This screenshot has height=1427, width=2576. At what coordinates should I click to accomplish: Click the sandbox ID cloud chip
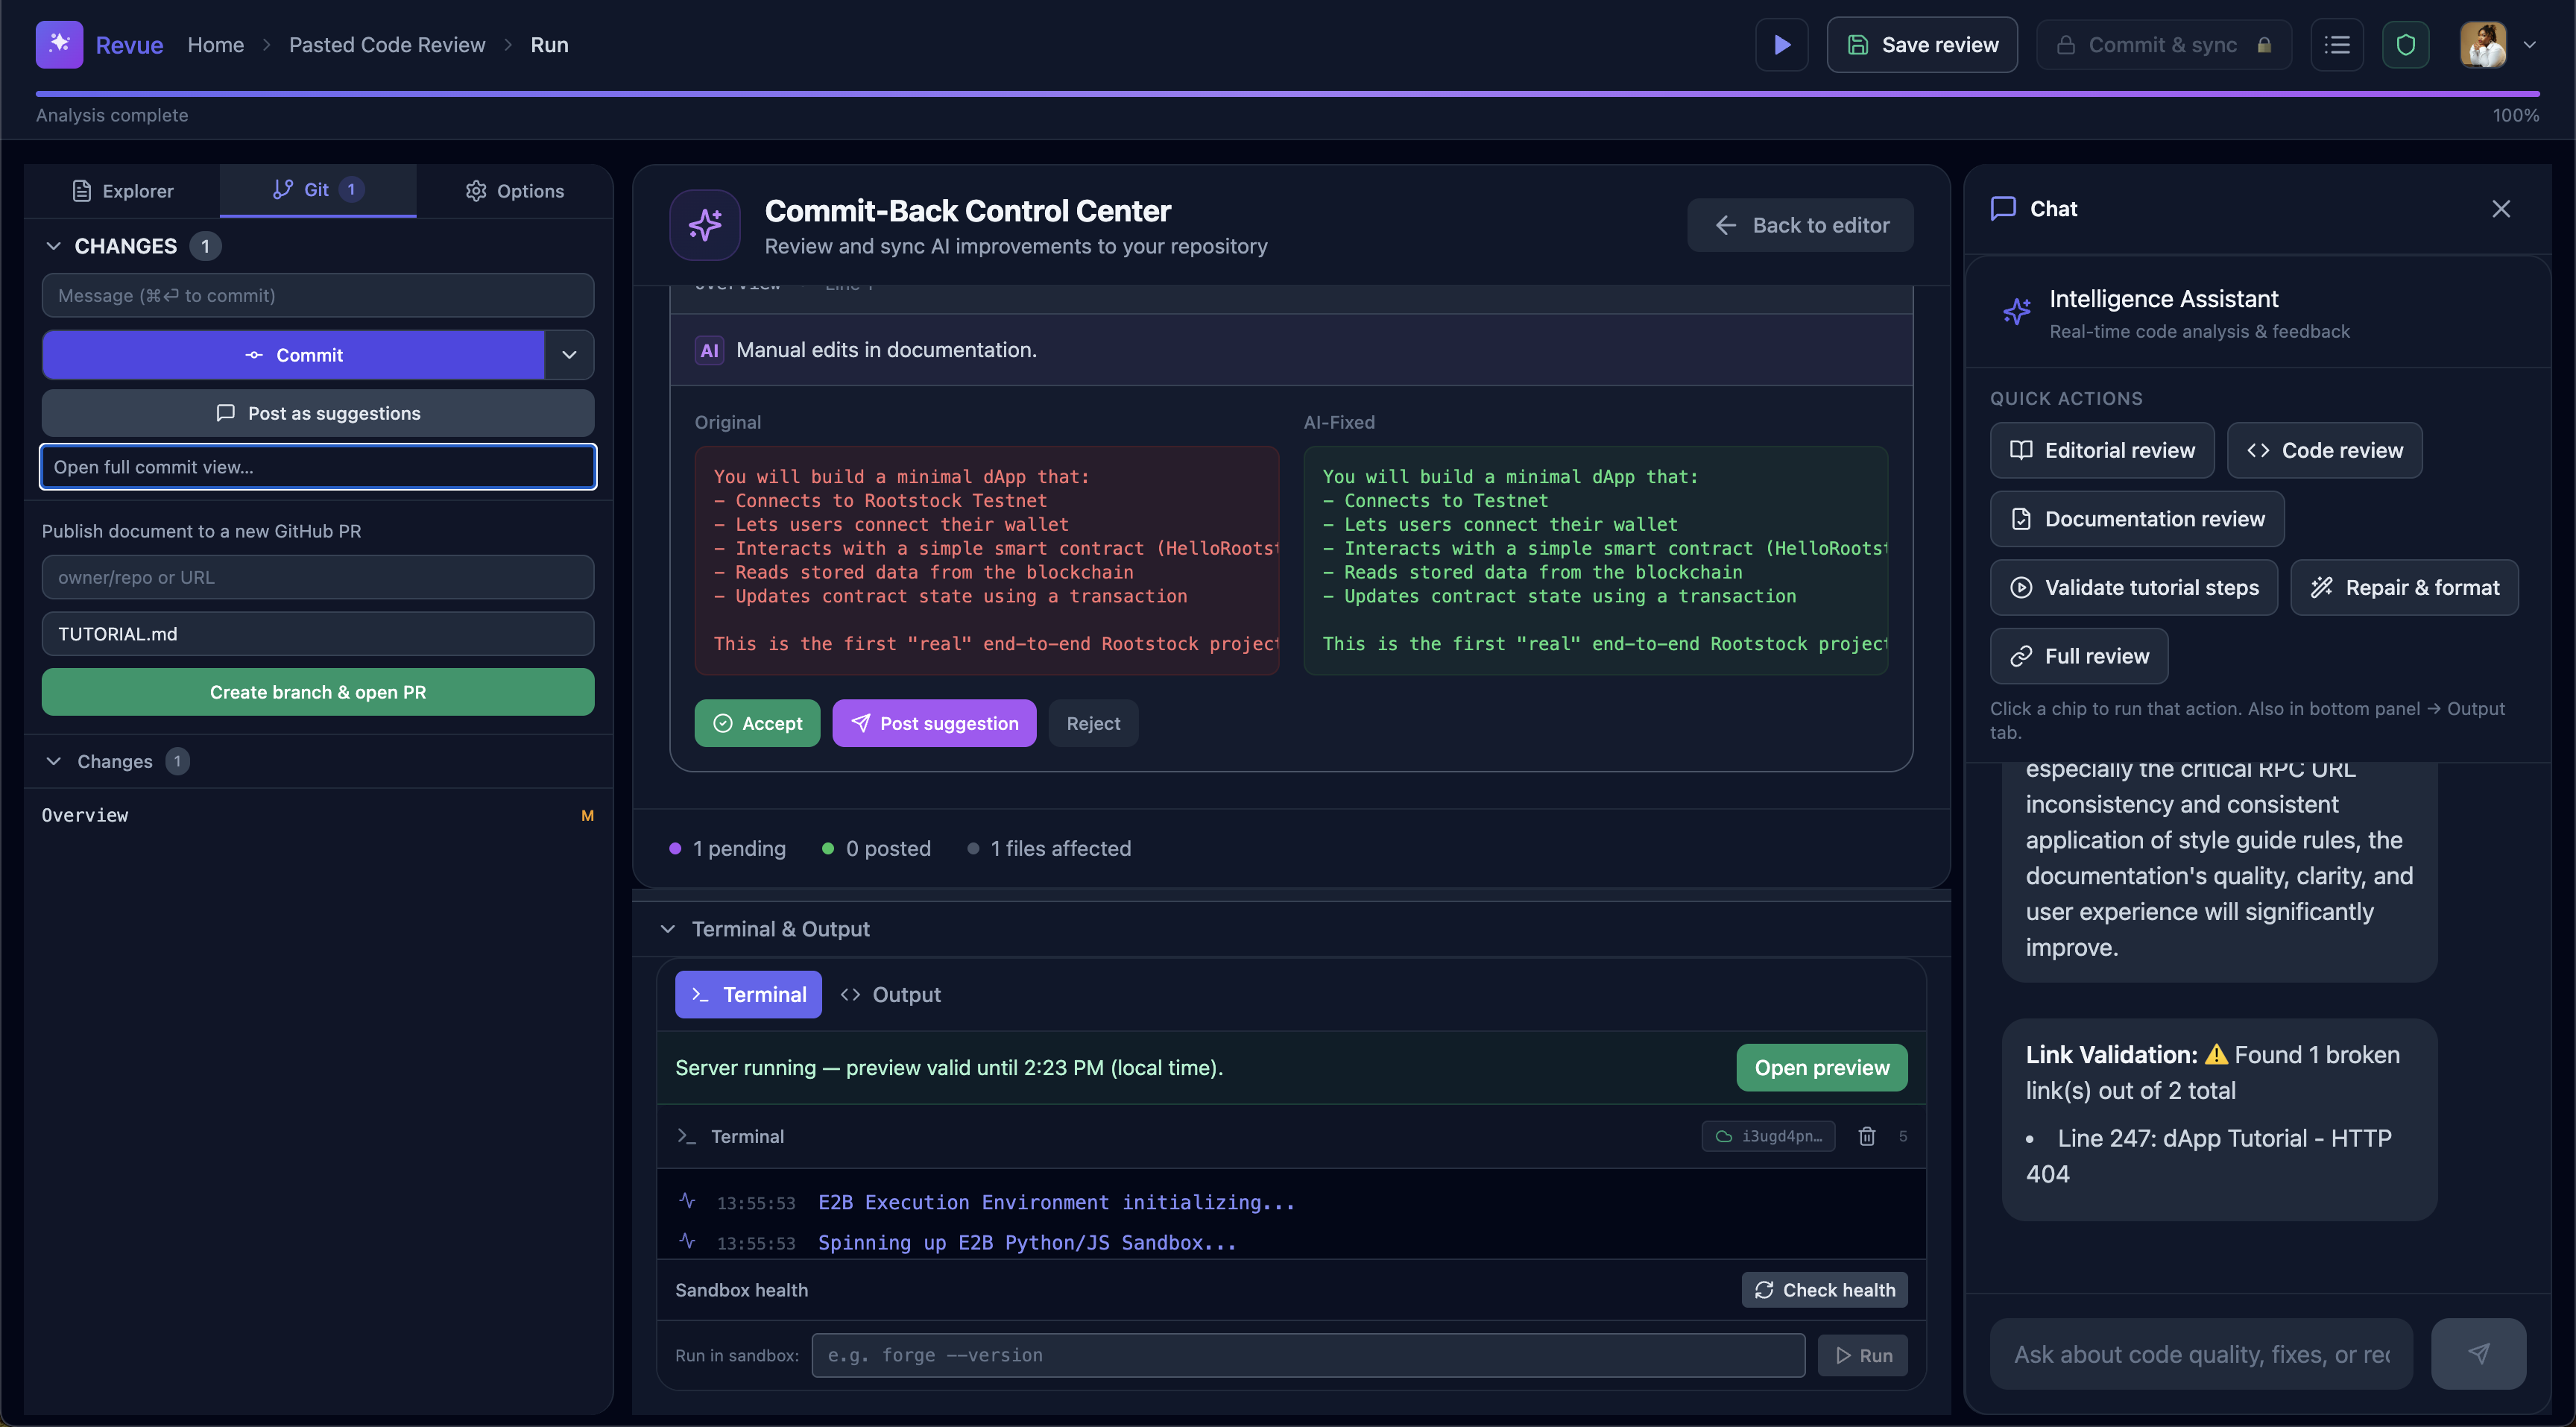(x=1768, y=1136)
